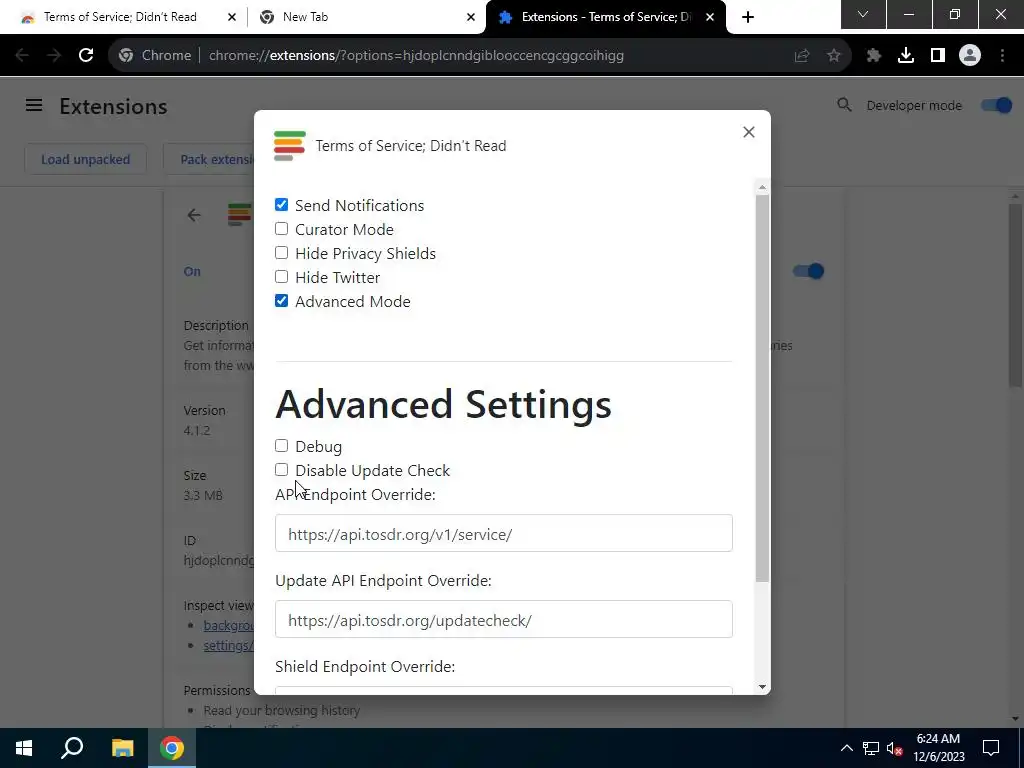Click Chrome icon in taskbar
The image size is (1024, 768).
pyautogui.click(x=172, y=748)
